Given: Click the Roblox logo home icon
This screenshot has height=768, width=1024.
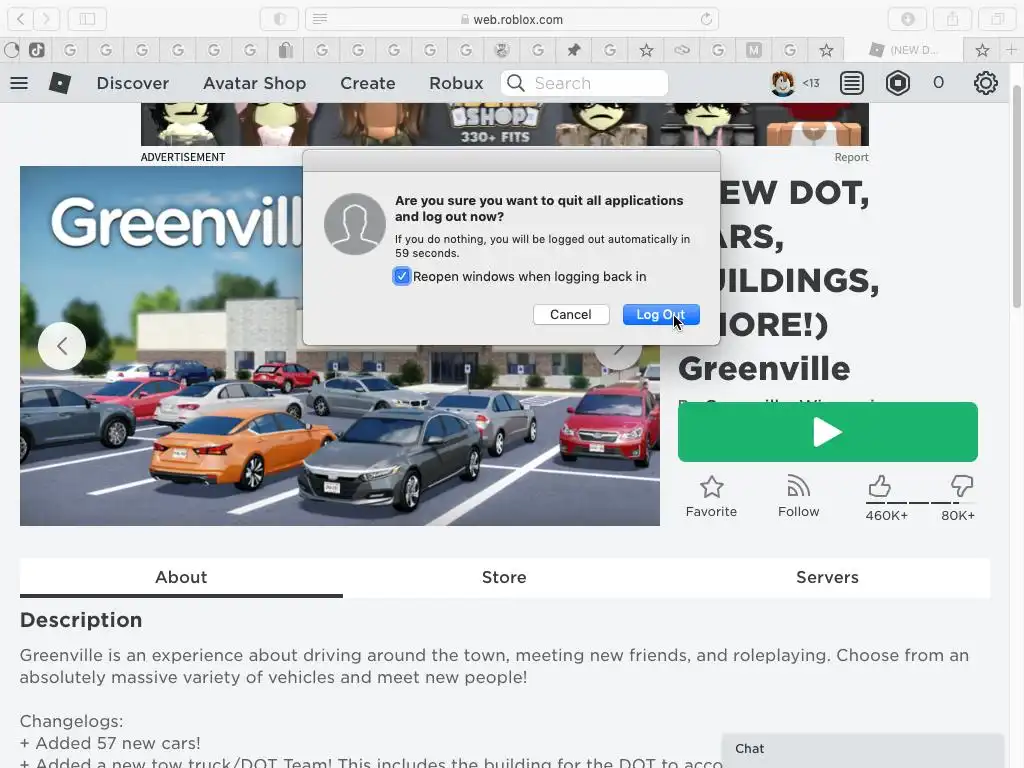Looking at the screenshot, I should 59,83.
